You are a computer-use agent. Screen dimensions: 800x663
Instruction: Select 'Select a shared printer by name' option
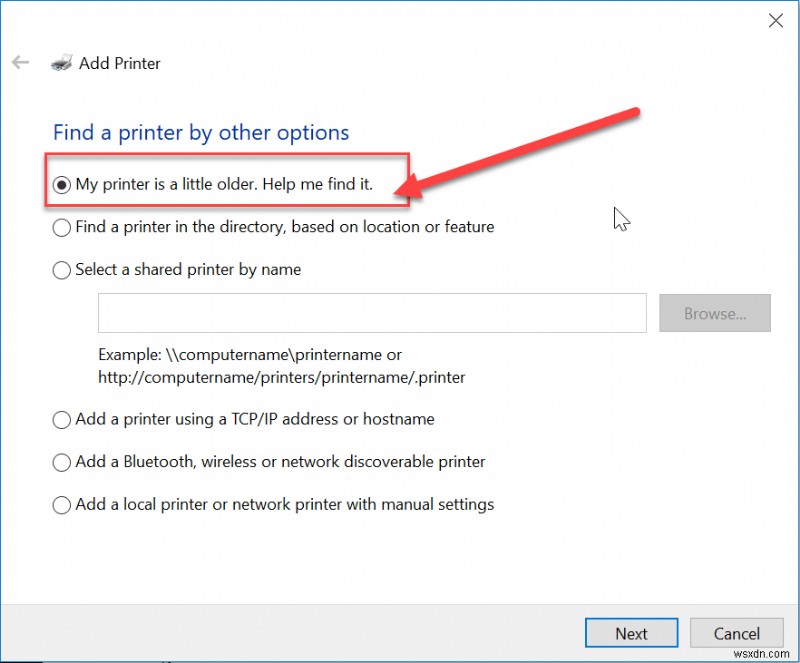[x=61, y=269]
